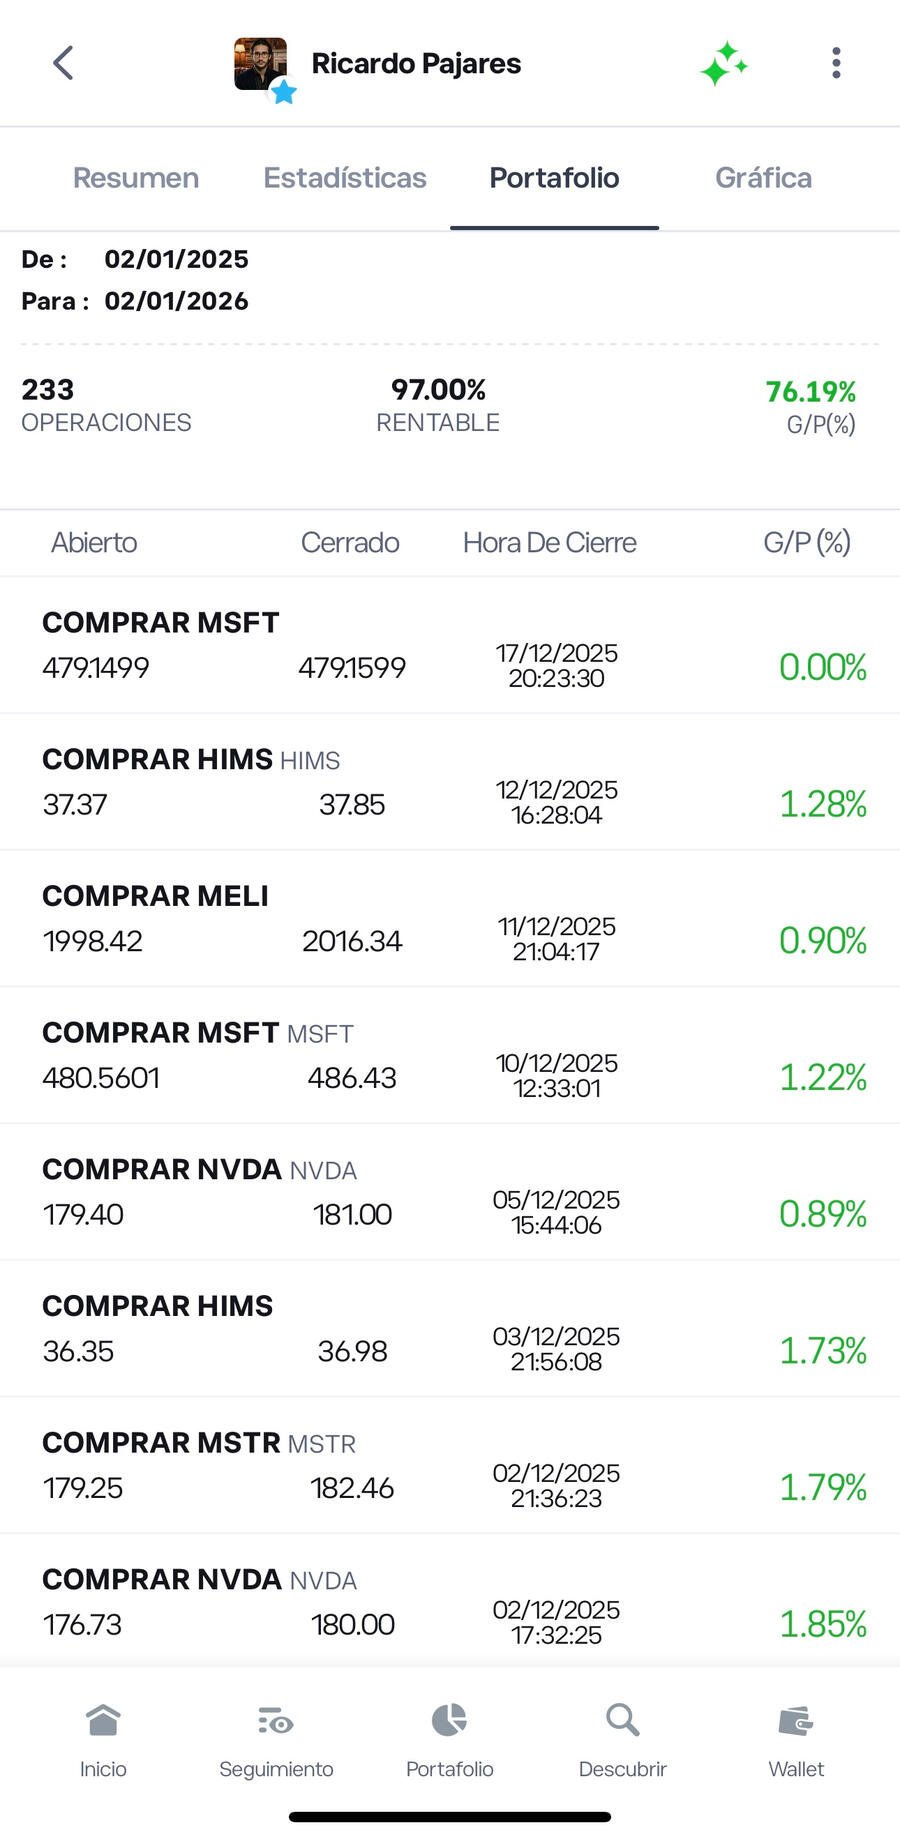Open the Gráfica tab

click(x=763, y=178)
